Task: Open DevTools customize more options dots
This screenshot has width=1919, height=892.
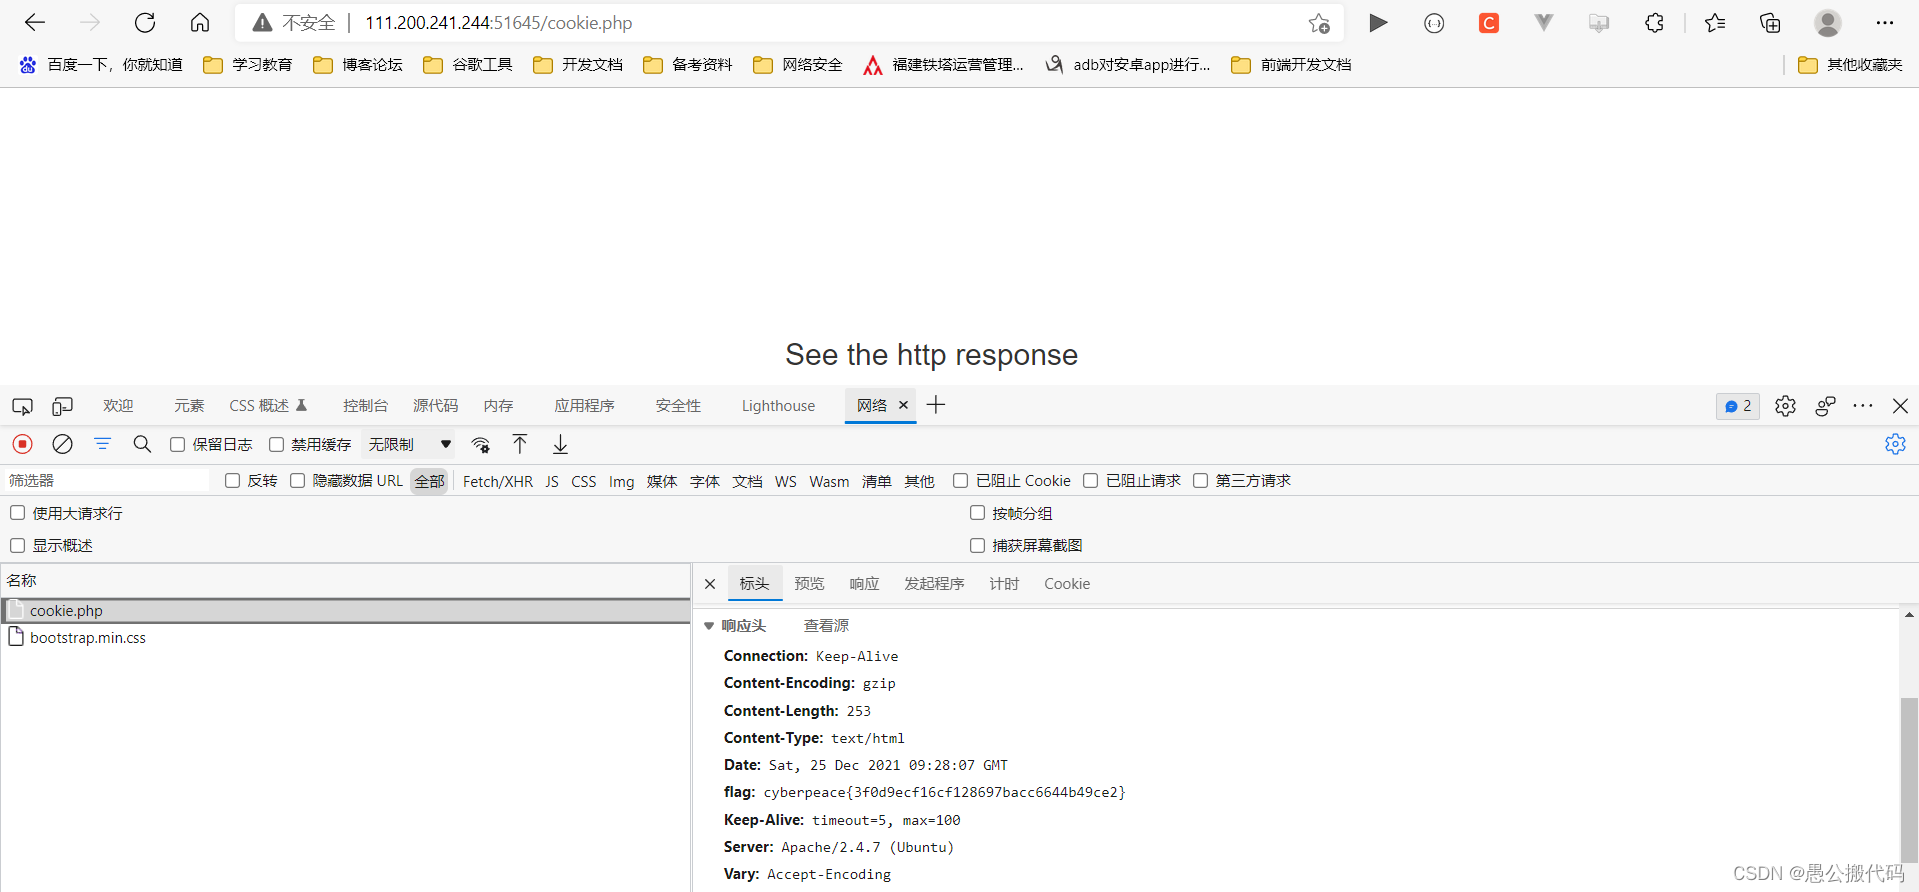Action: point(1863,406)
